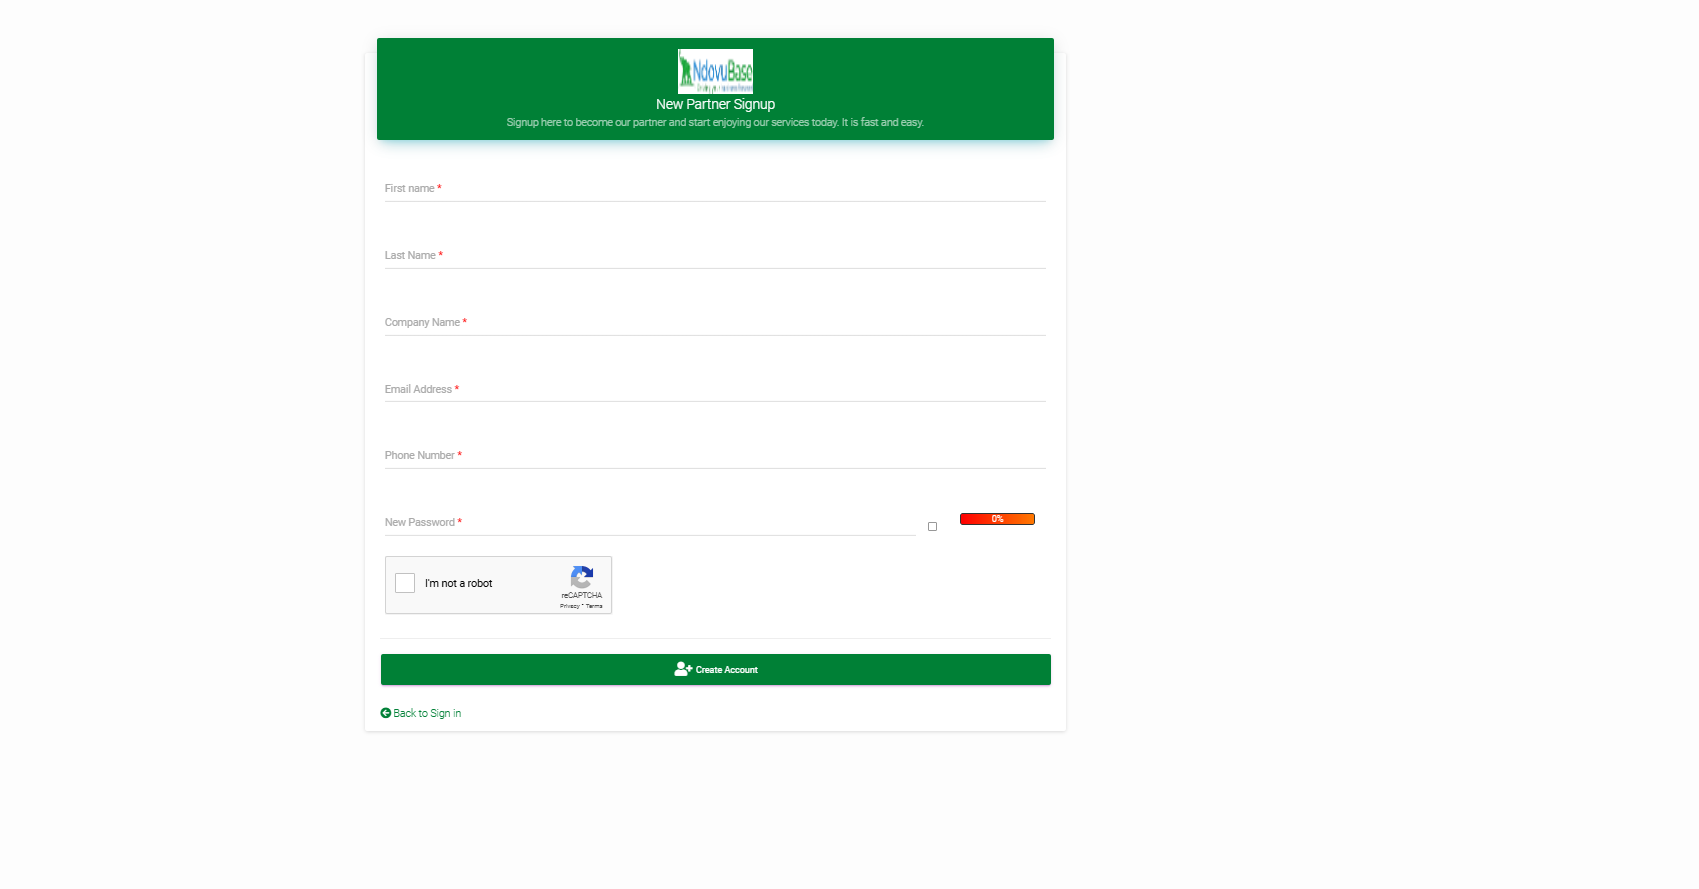Click the password strength 0% bar
The image size is (1699, 889).
[x=997, y=519]
